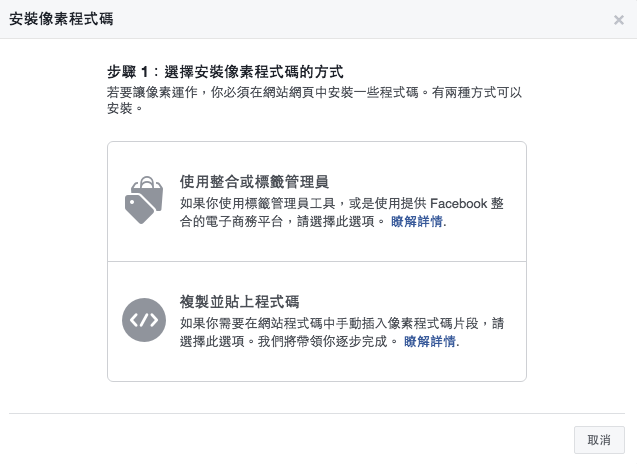Click the intro paragraph under step 1
637x464 pixels.
(314, 99)
